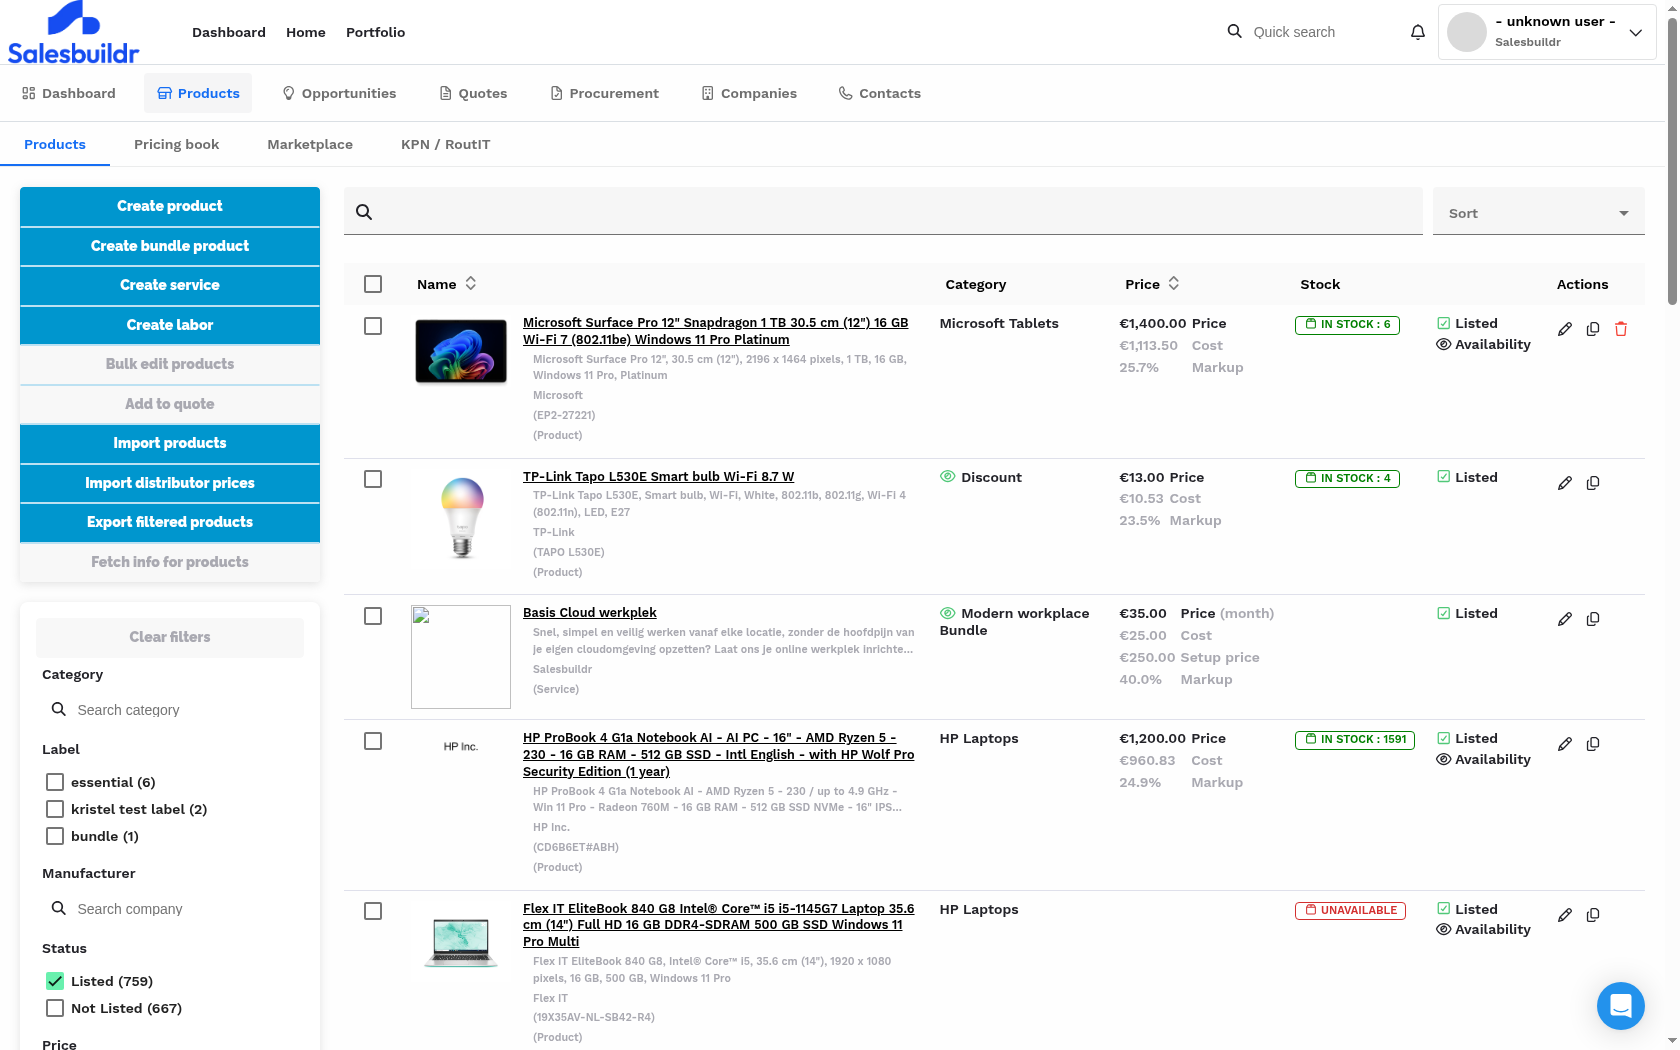The width and height of the screenshot is (1680, 1050).
Task: Open the Companies nav tab
Action: pyautogui.click(x=749, y=93)
